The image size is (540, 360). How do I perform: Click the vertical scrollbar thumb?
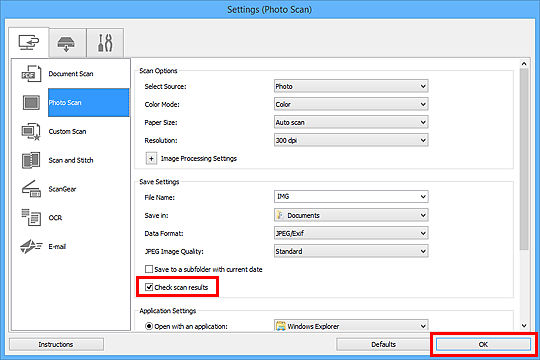[524, 159]
